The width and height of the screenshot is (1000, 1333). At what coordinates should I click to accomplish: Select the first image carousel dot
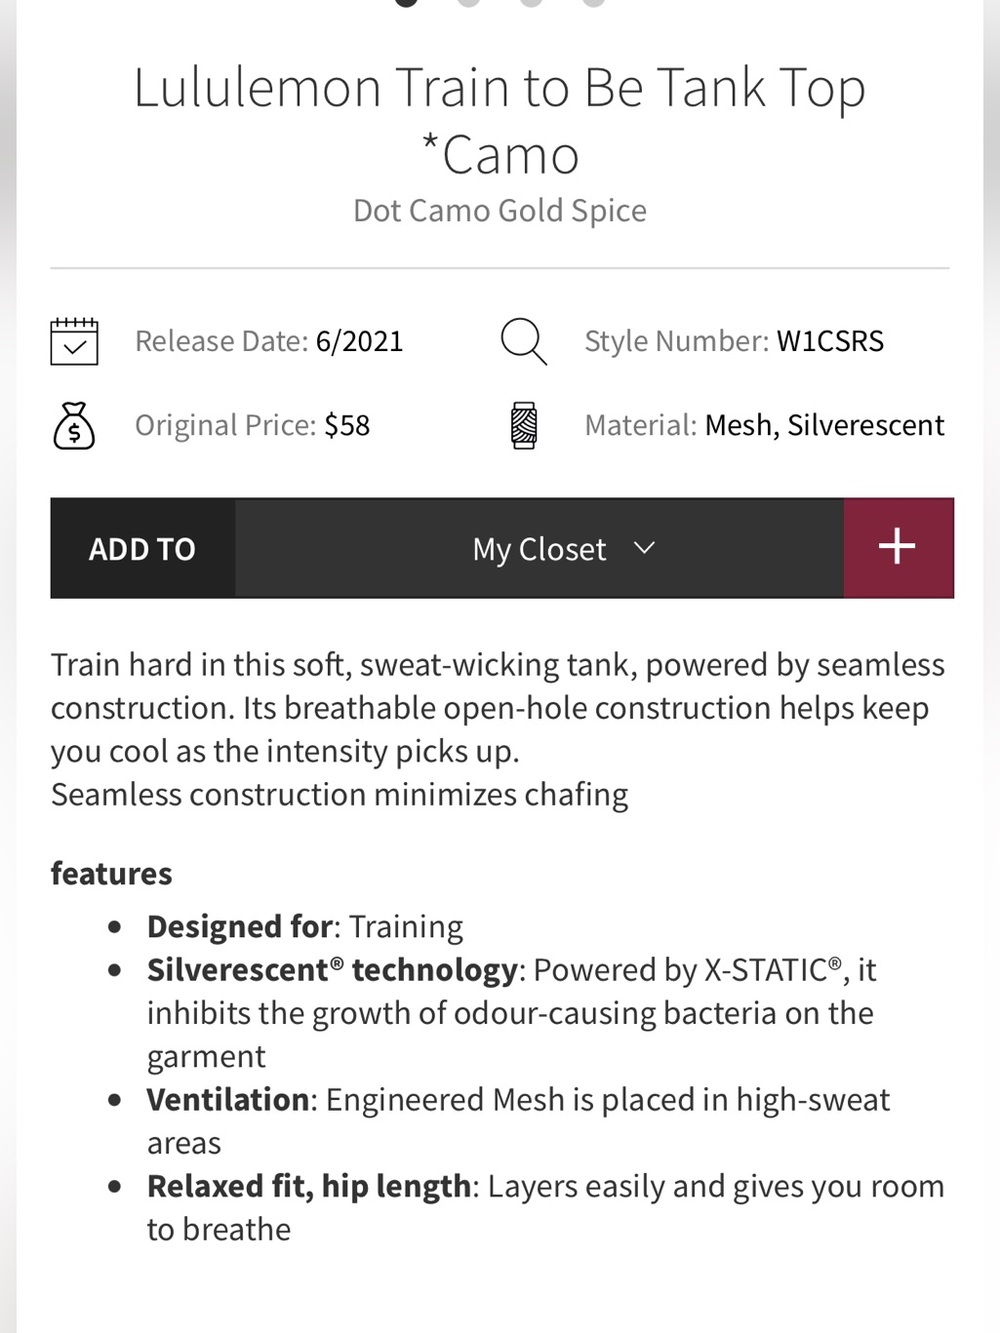[x=406, y=2]
